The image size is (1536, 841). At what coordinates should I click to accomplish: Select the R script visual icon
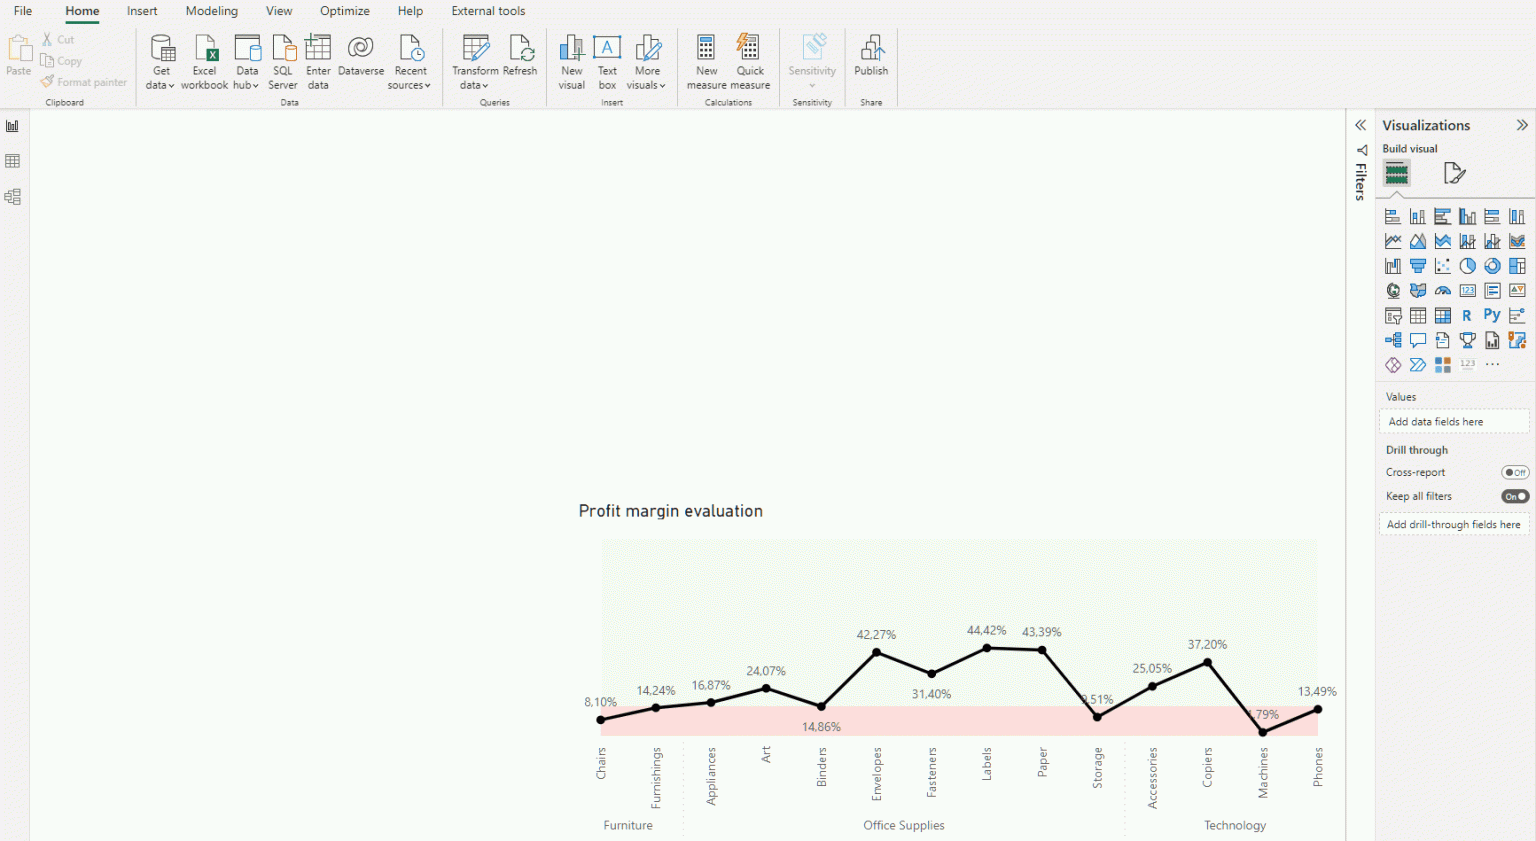point(1468,314)
